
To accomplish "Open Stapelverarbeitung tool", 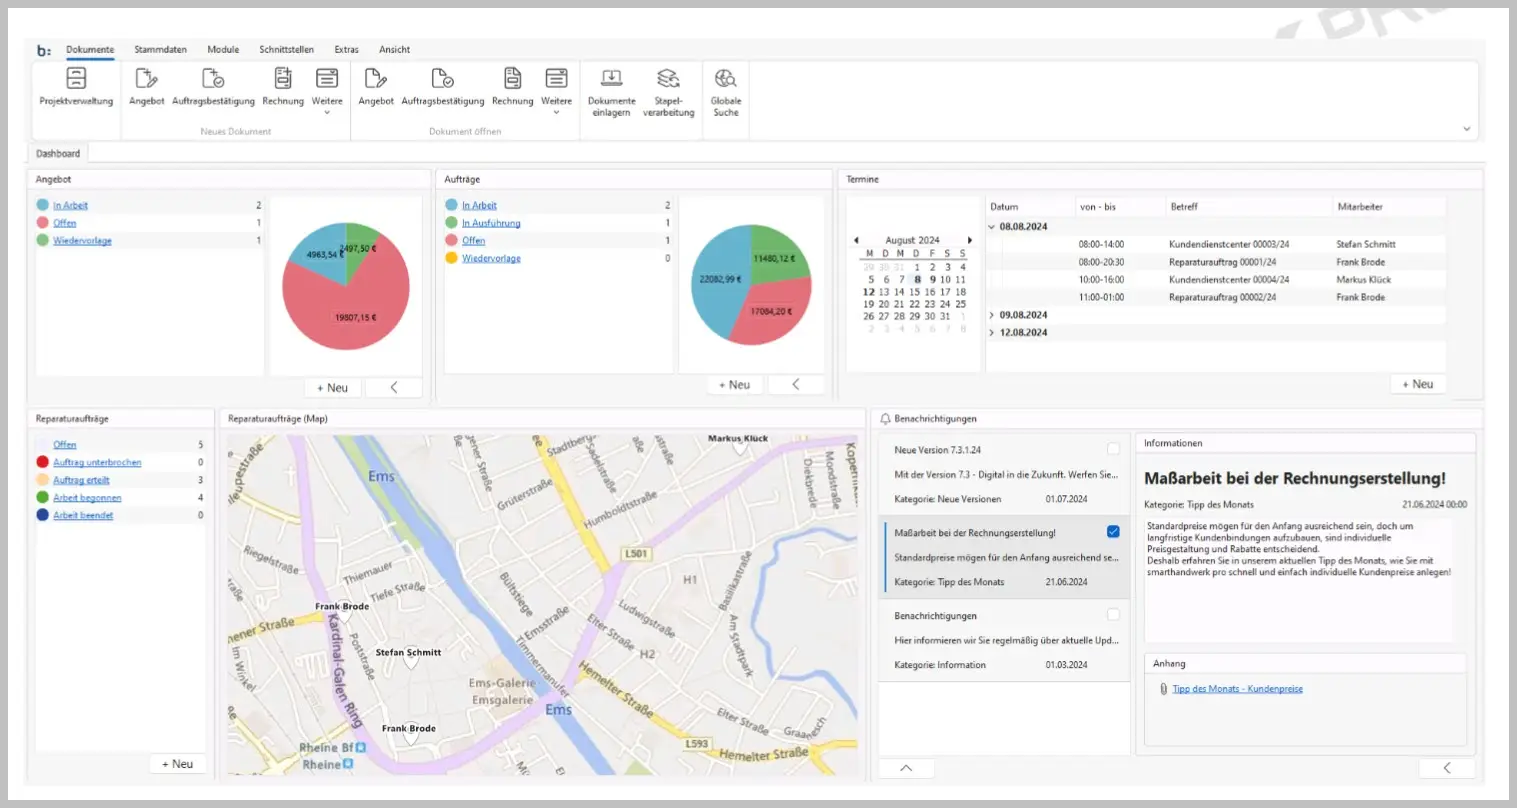I will [668, 92].
